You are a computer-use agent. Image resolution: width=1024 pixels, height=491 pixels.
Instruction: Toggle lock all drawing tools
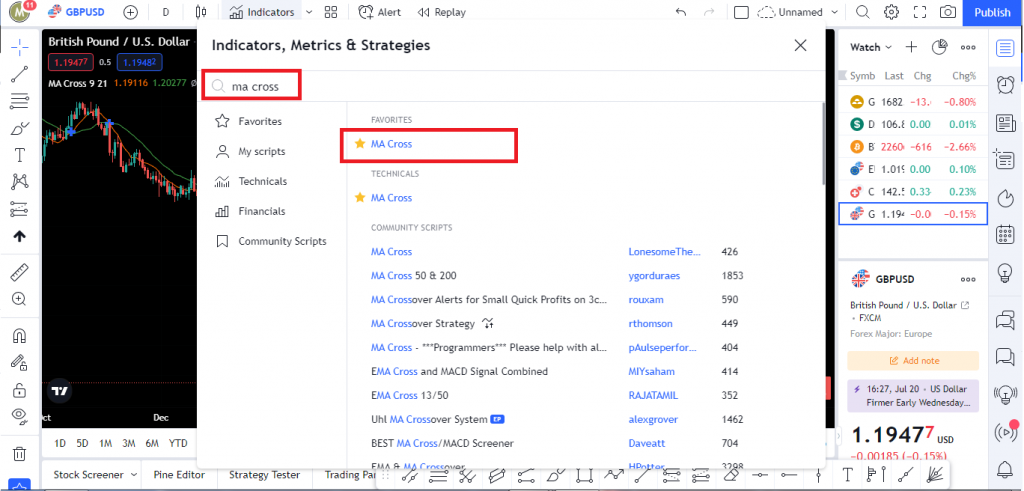click(19, 389)
